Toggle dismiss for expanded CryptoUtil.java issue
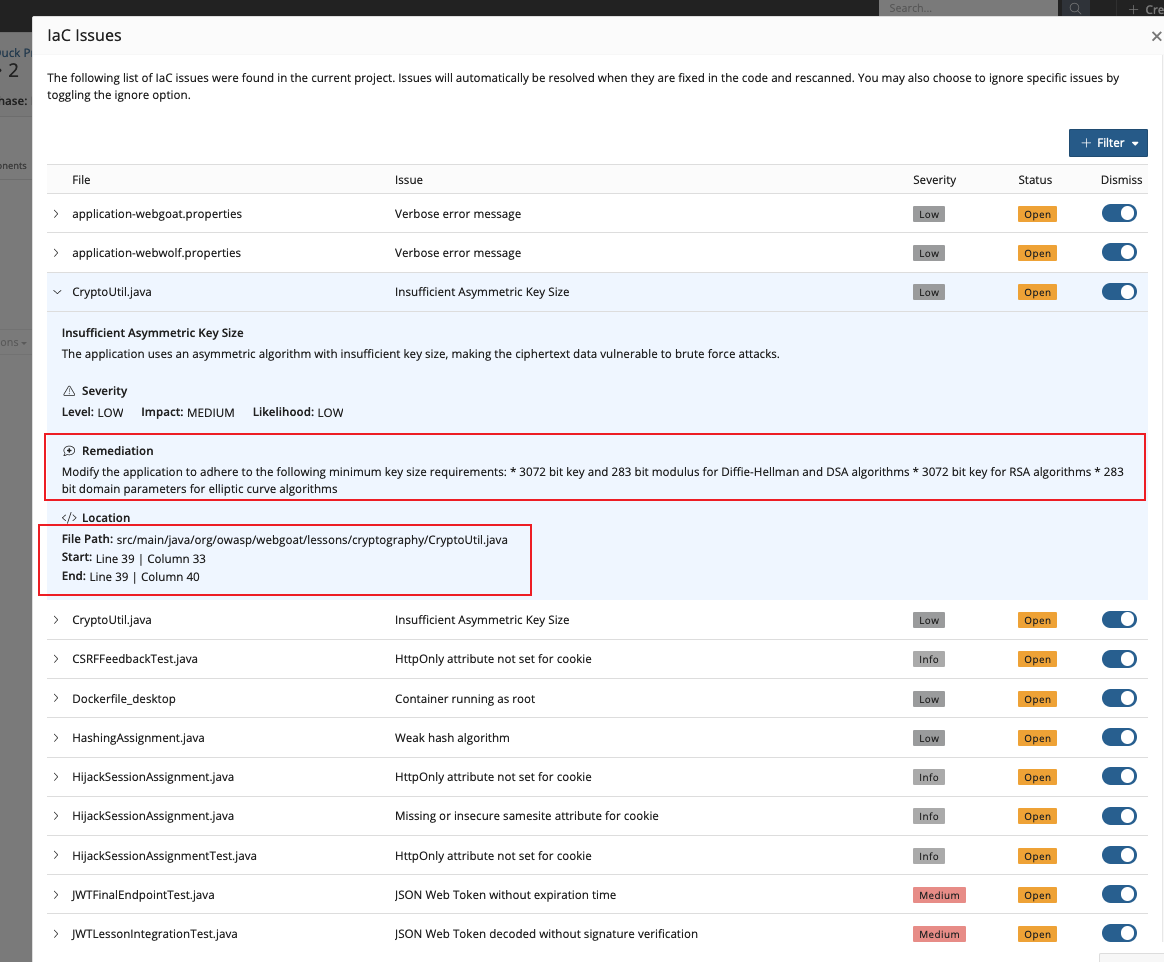 1119,292
